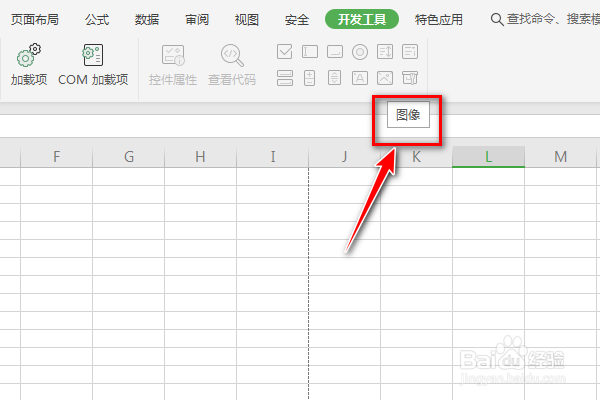Viewport: 600px width, 400px height.
Task: Insert a scroll bar control
Action: 334,78
